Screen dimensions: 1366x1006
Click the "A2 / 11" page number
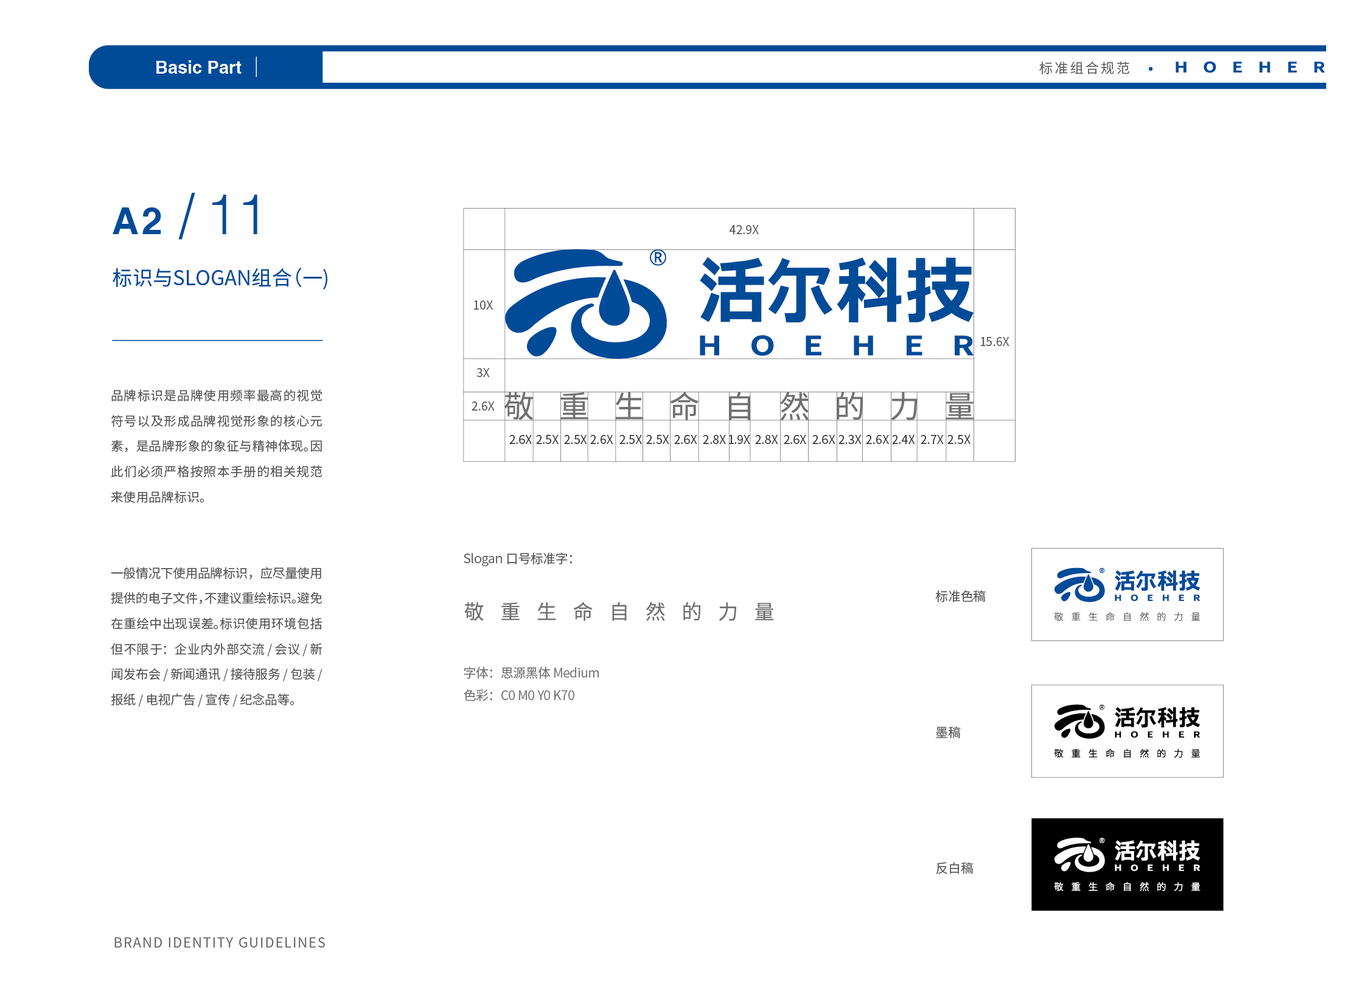point(188,216)
